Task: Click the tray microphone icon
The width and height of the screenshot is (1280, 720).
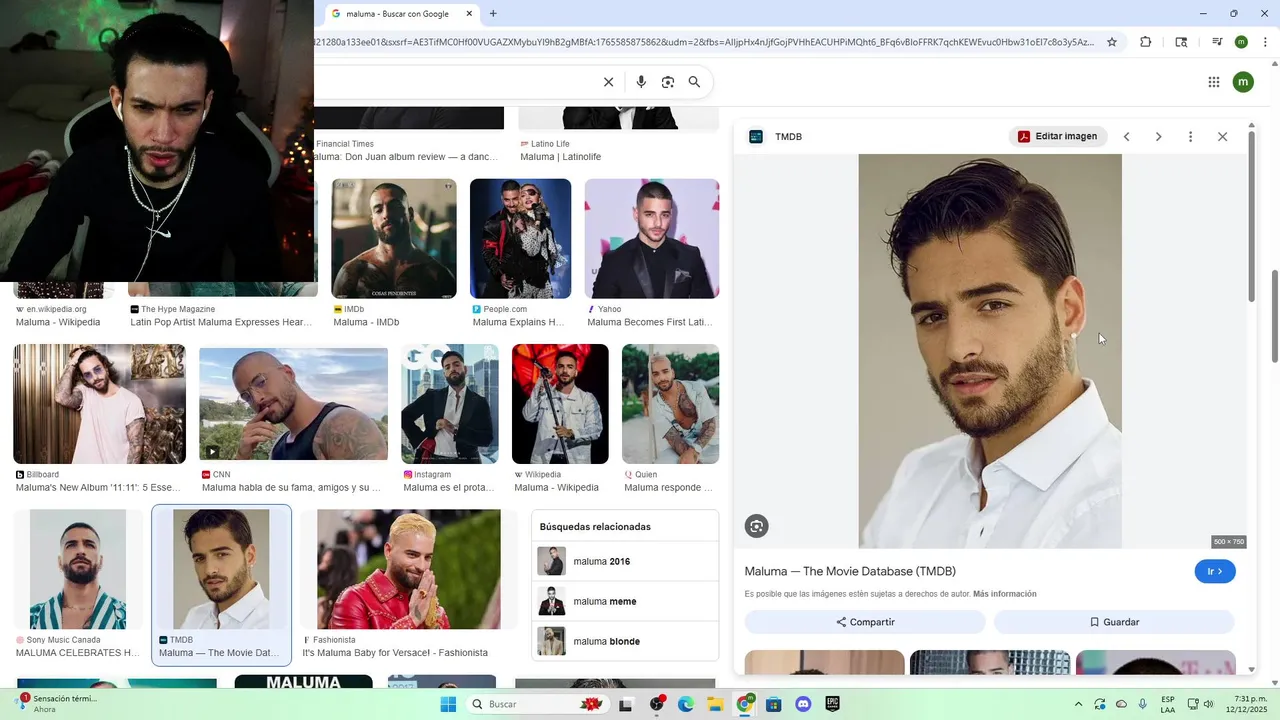Action: (x=1143, y=704)
